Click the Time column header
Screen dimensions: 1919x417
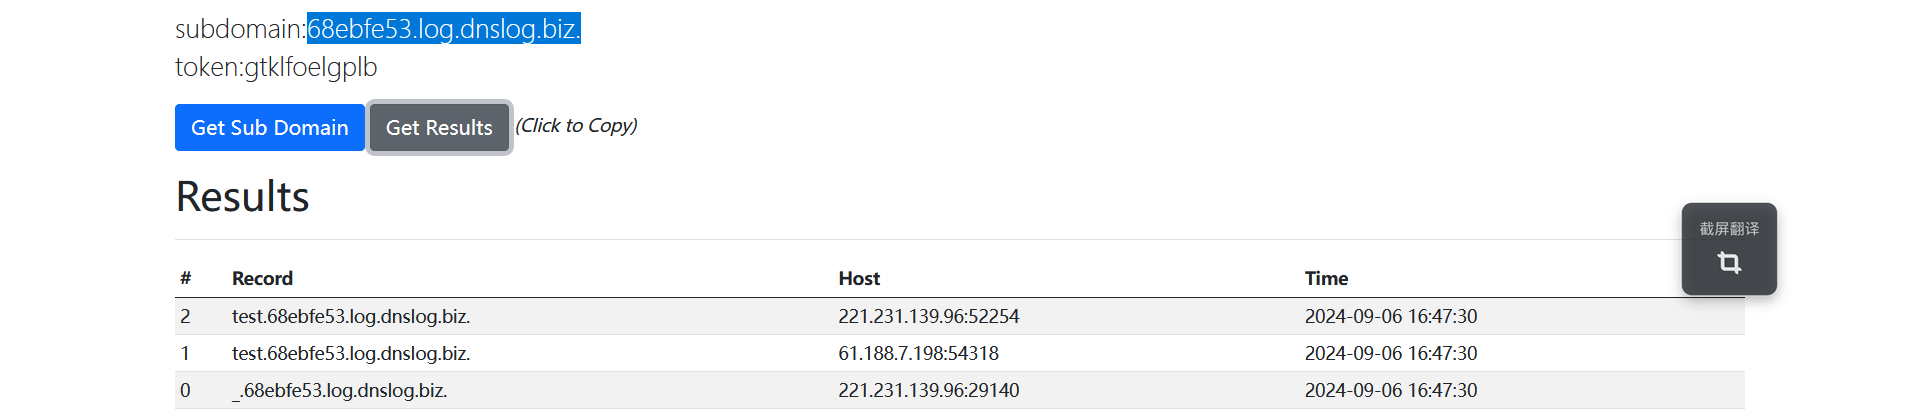[x=1326, y=279]
